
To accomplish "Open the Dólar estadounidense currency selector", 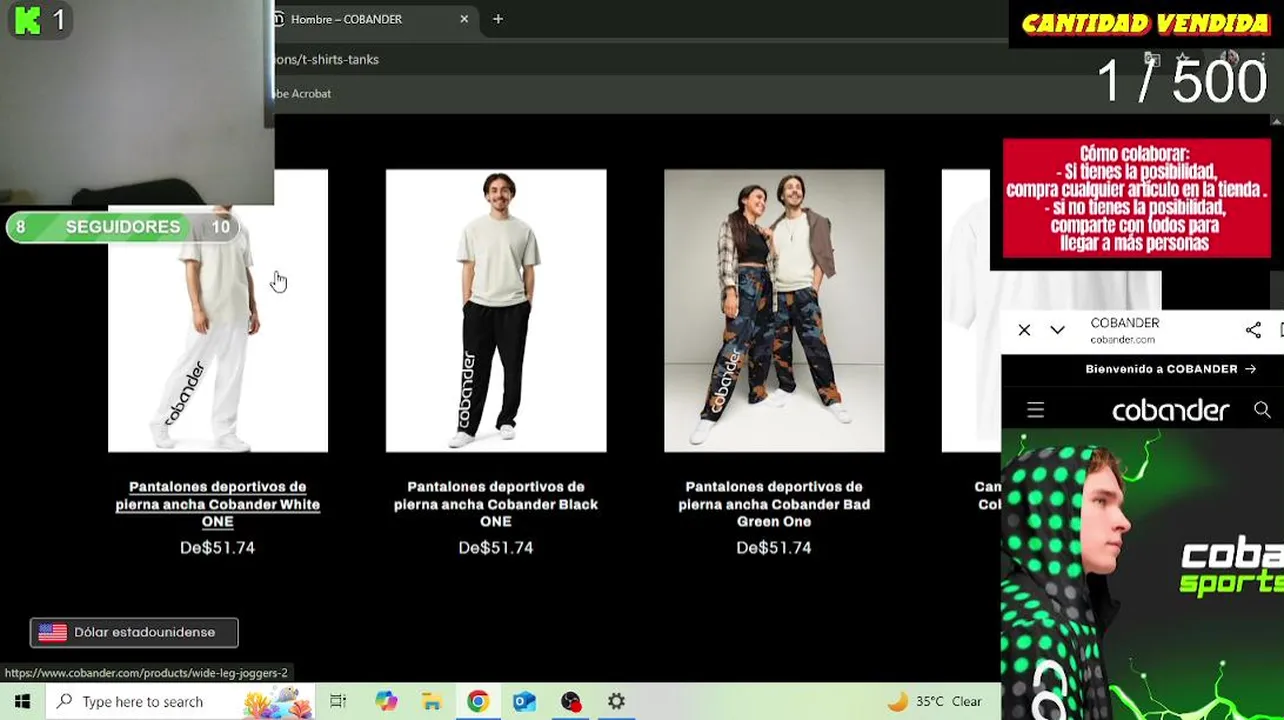I will [x=134, y=632].
